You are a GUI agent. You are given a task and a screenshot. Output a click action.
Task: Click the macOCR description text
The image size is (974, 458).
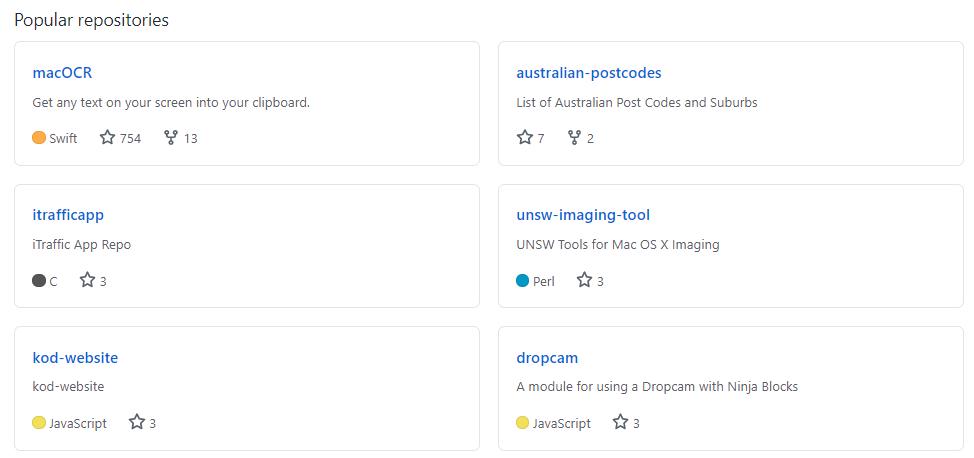[171, 102]
